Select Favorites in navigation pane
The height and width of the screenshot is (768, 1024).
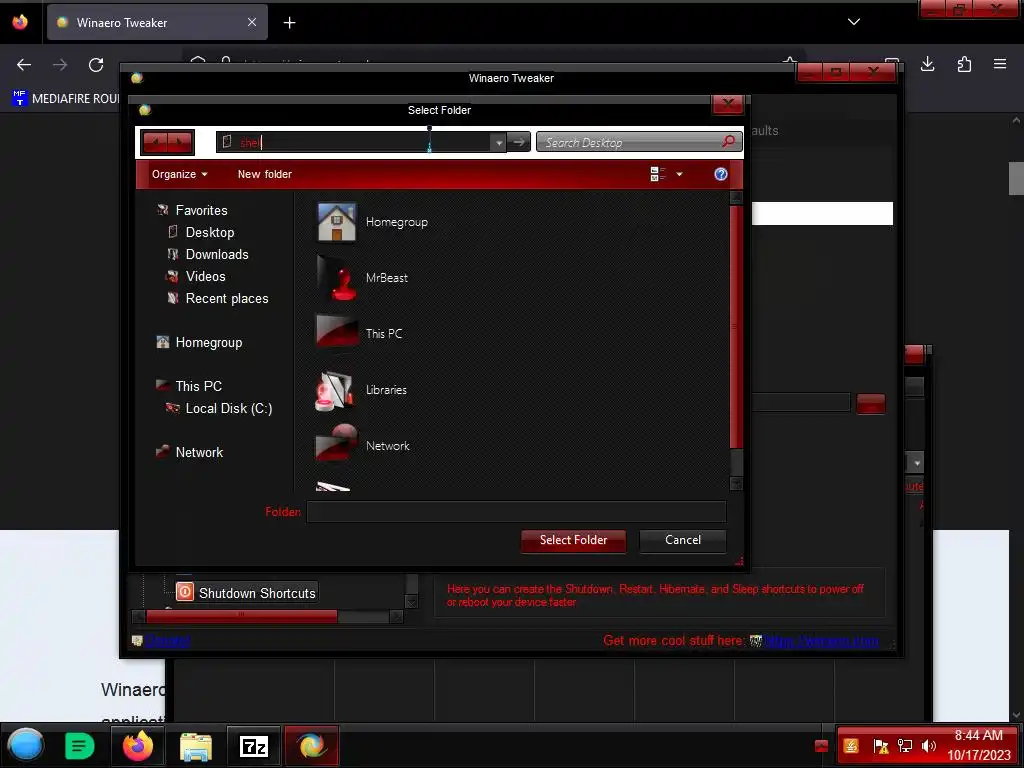(x=201, y=210)
